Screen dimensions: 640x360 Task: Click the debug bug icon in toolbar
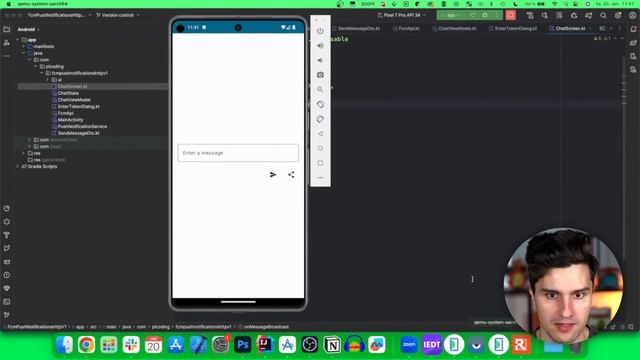(485, 15)
